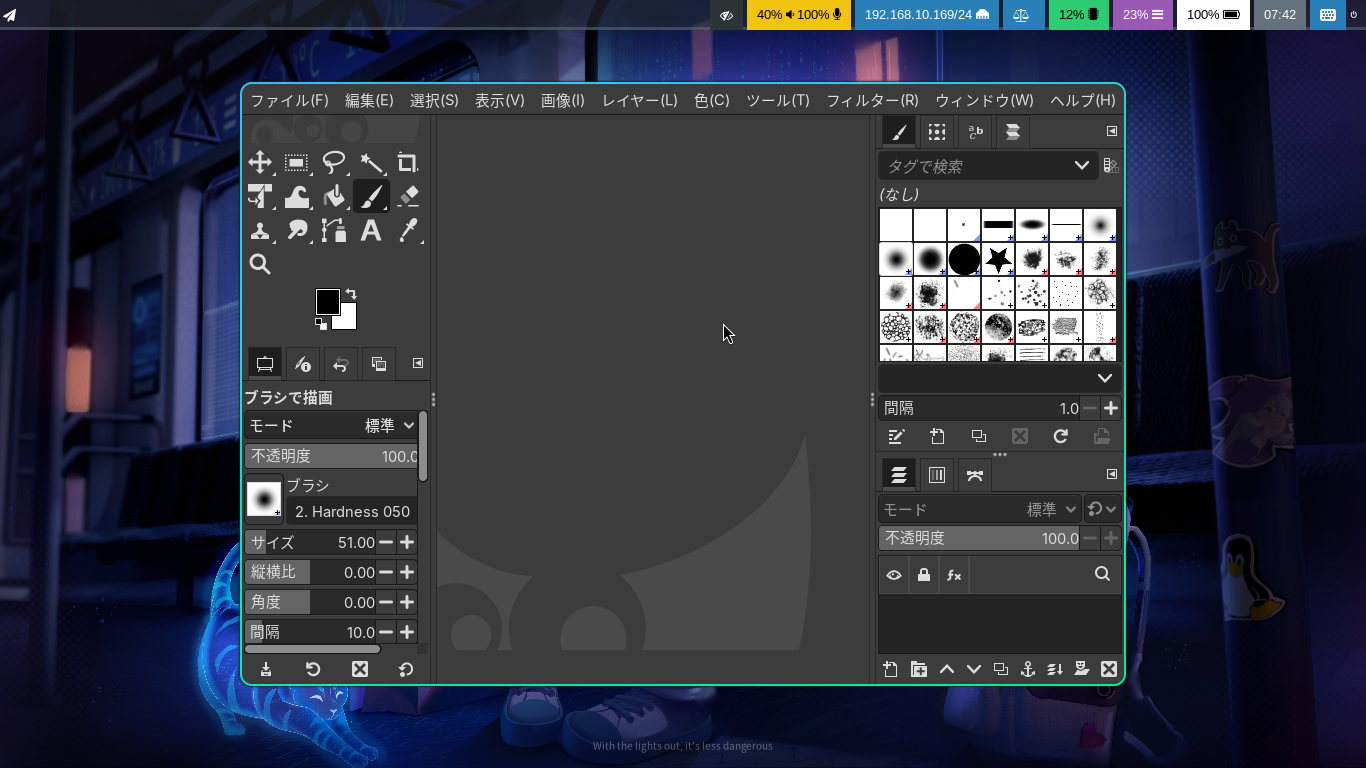
Task: Select the Text tool
Action: [x=371, y=231]
